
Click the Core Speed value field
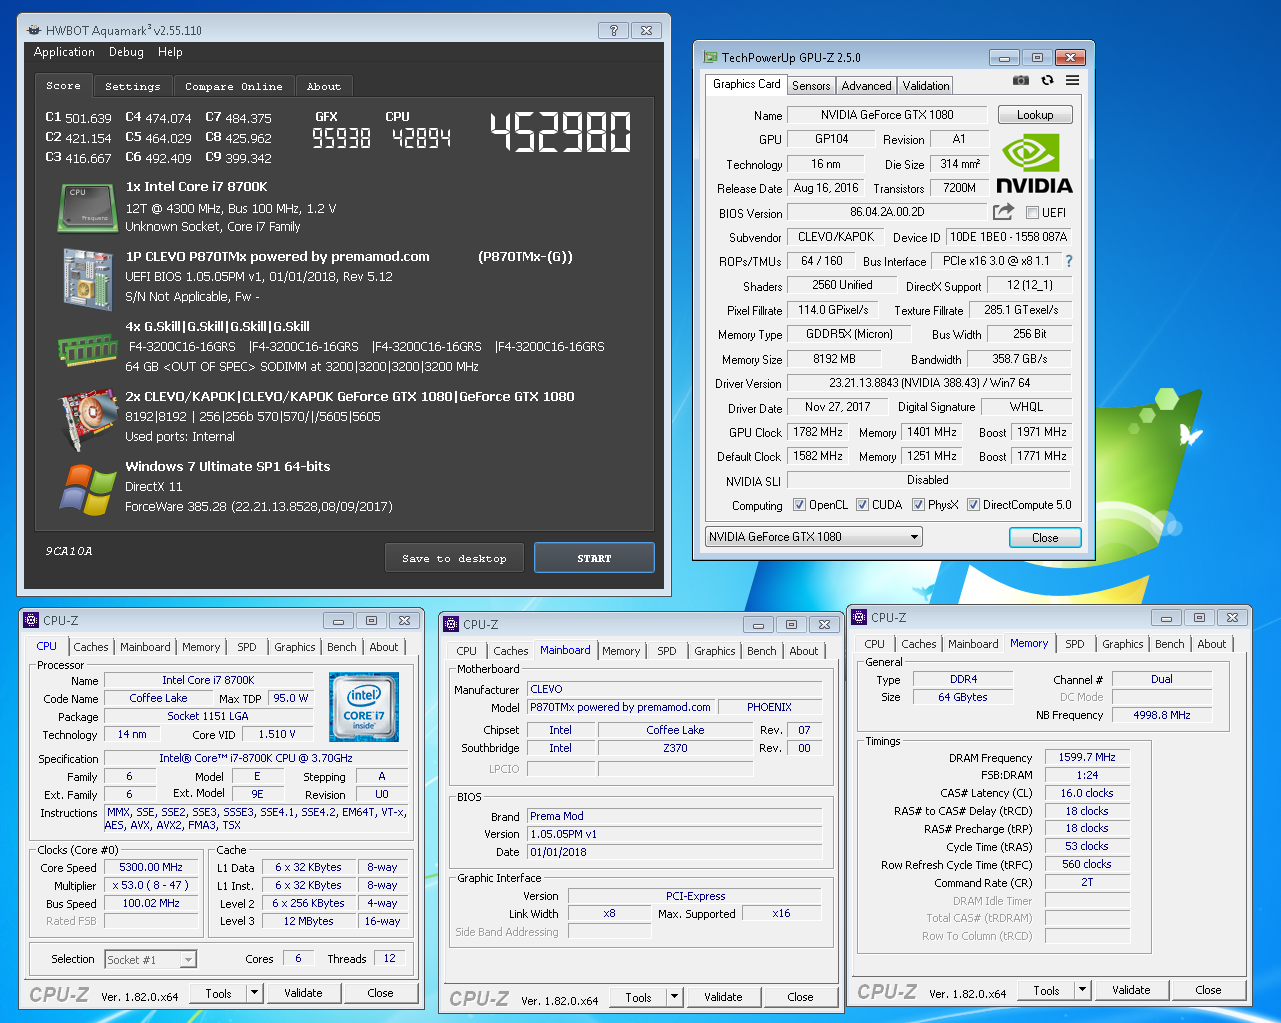pyautogui.click(x=151, y=868)
